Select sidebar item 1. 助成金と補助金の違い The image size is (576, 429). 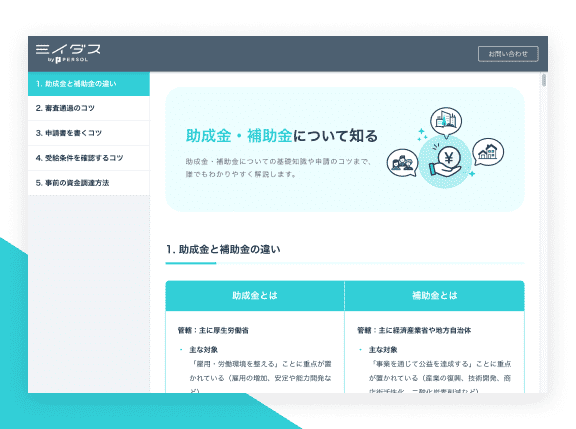point(89,84)
